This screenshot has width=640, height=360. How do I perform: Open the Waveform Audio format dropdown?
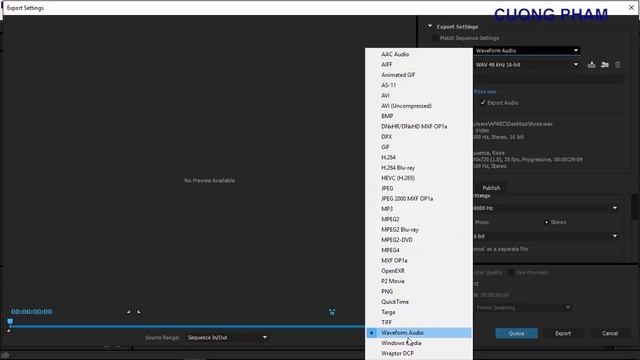tap(527, 51)
